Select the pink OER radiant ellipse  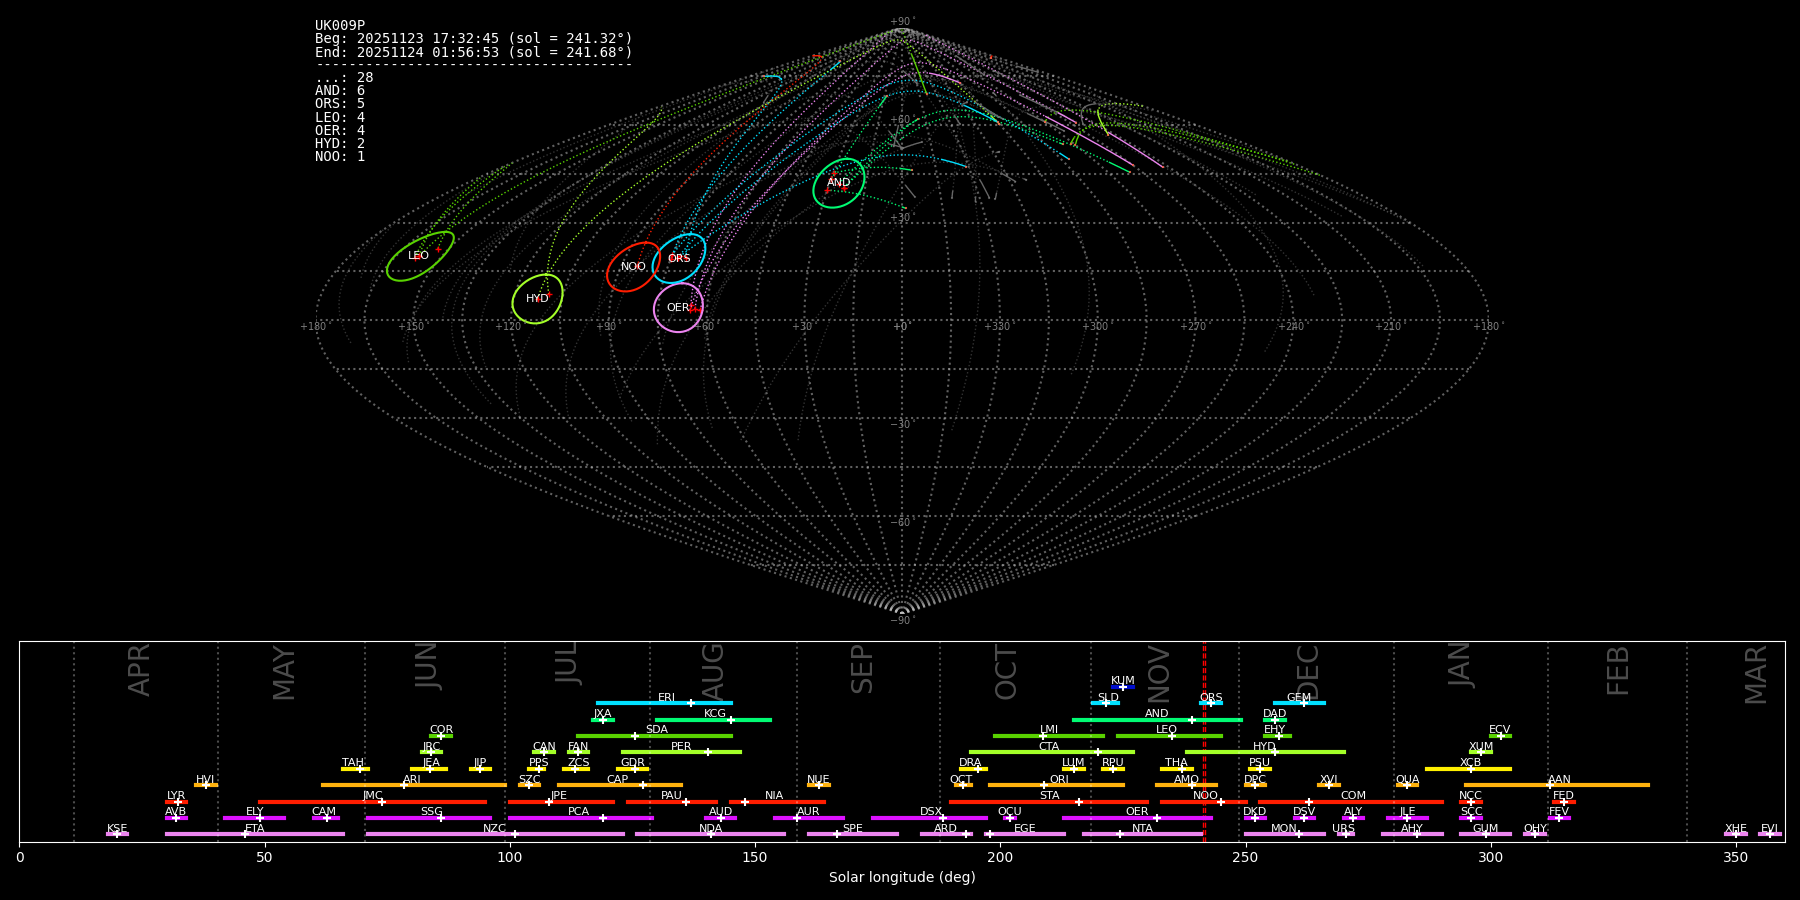(x=678, y=308)
